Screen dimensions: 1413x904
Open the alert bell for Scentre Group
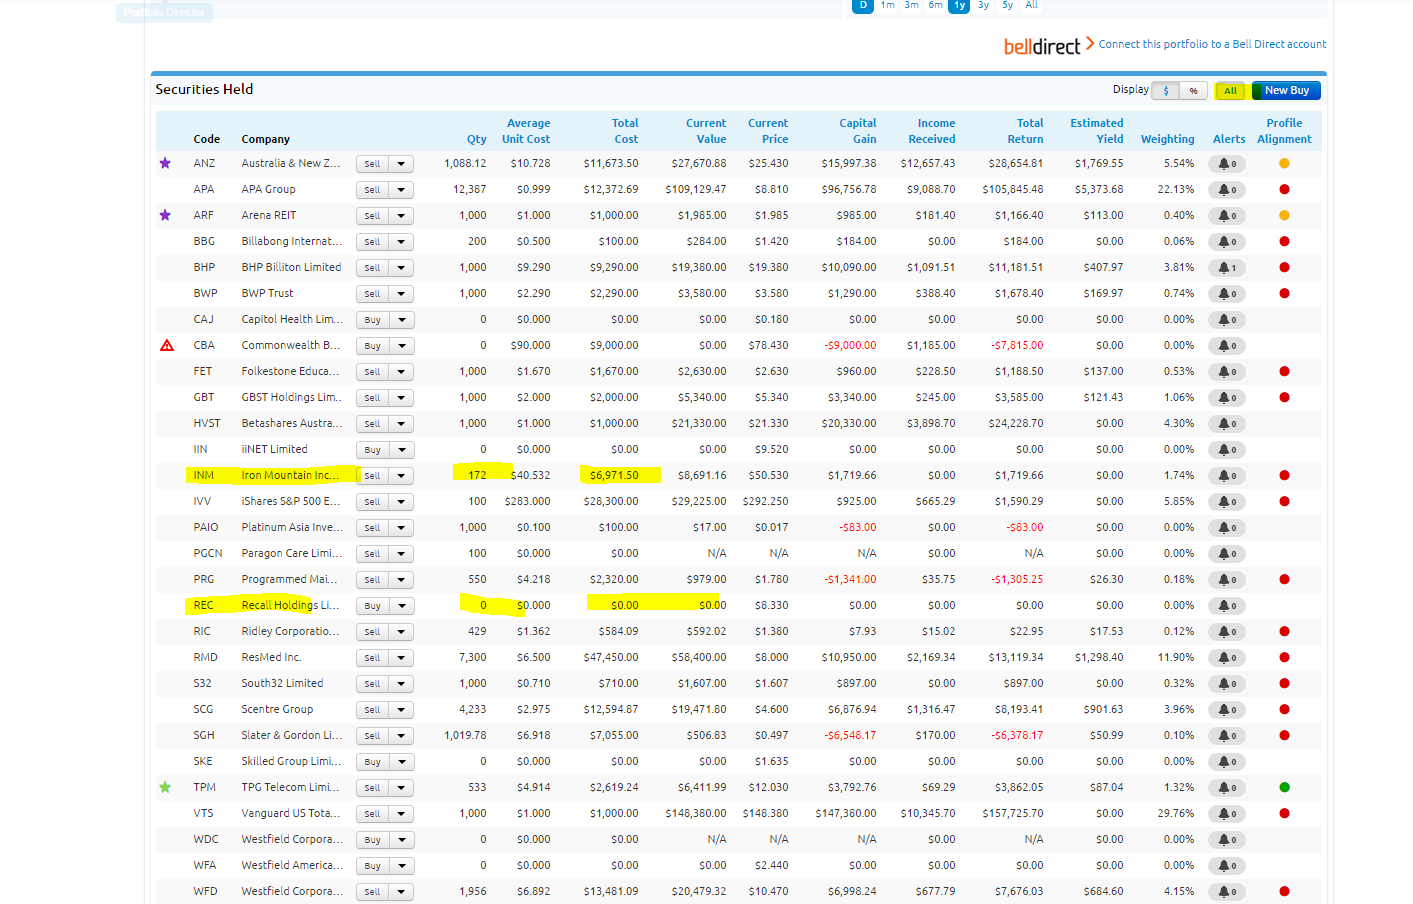coord(1227,710)
